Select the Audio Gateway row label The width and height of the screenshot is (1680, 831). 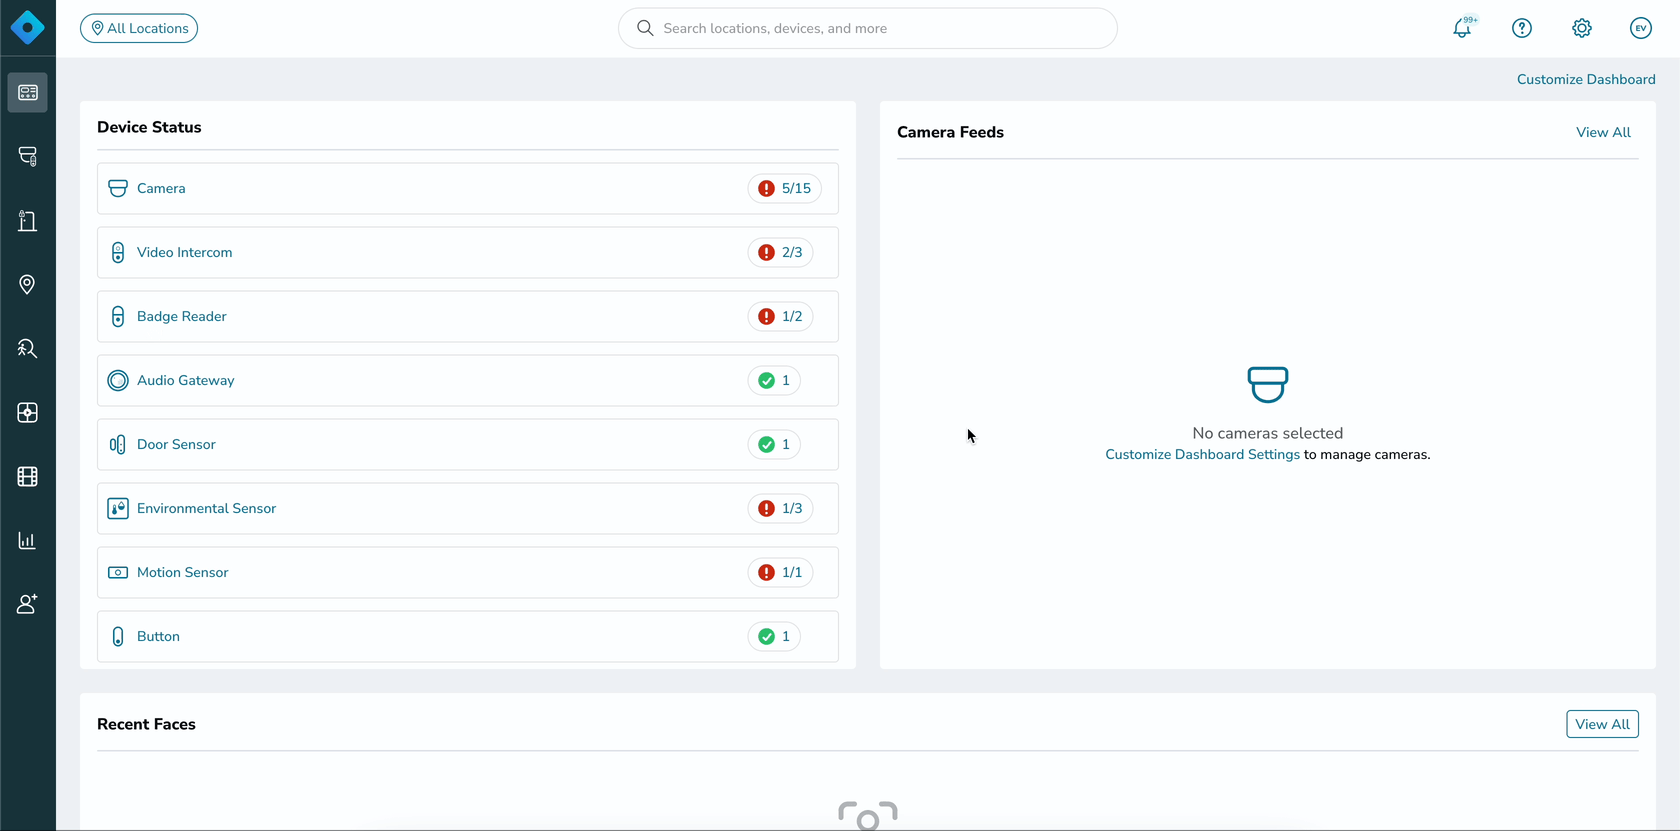click(x=186, y=380)
